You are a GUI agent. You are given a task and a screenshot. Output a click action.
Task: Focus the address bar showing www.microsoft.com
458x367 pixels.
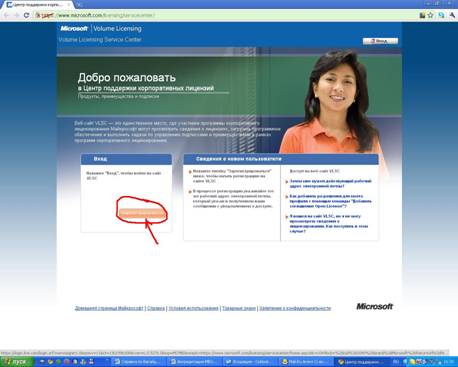point(227,15)
